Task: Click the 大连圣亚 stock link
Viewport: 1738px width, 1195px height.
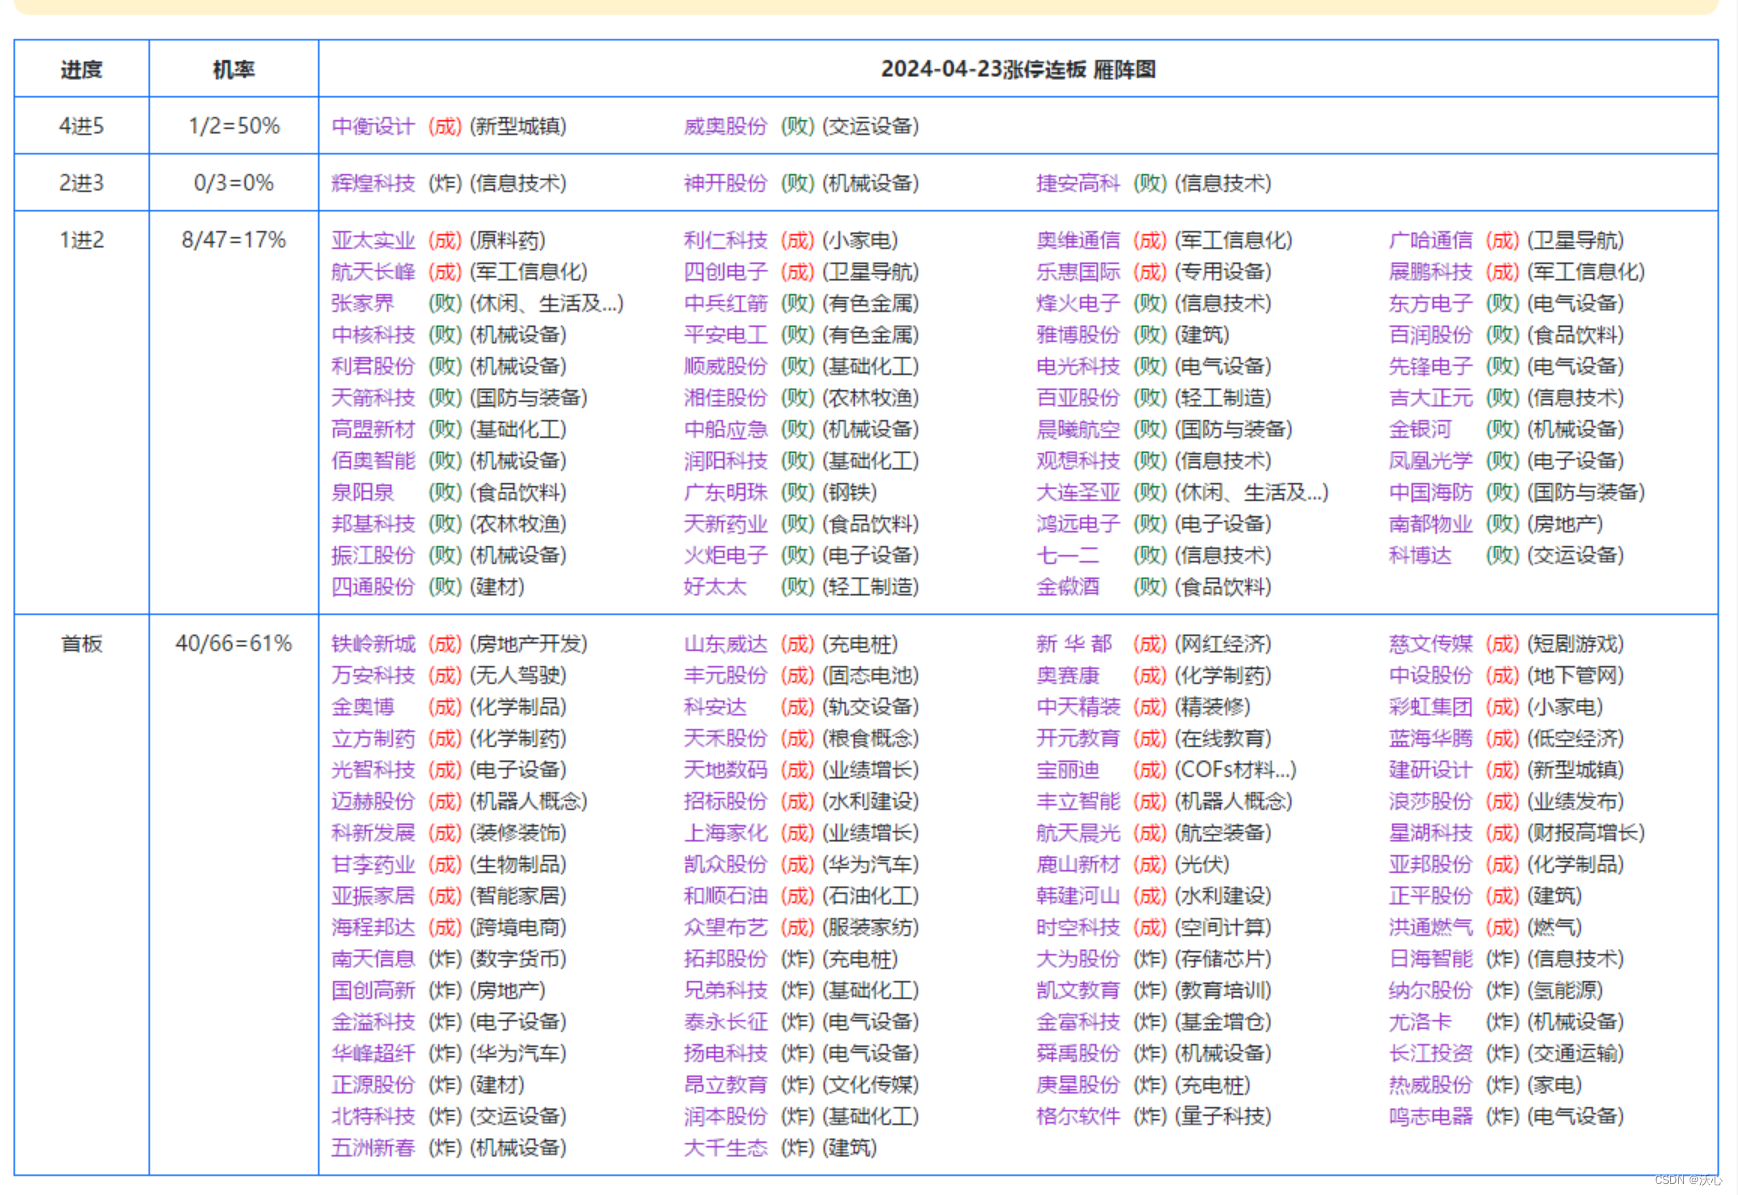Action: (x=1078, y=492)
